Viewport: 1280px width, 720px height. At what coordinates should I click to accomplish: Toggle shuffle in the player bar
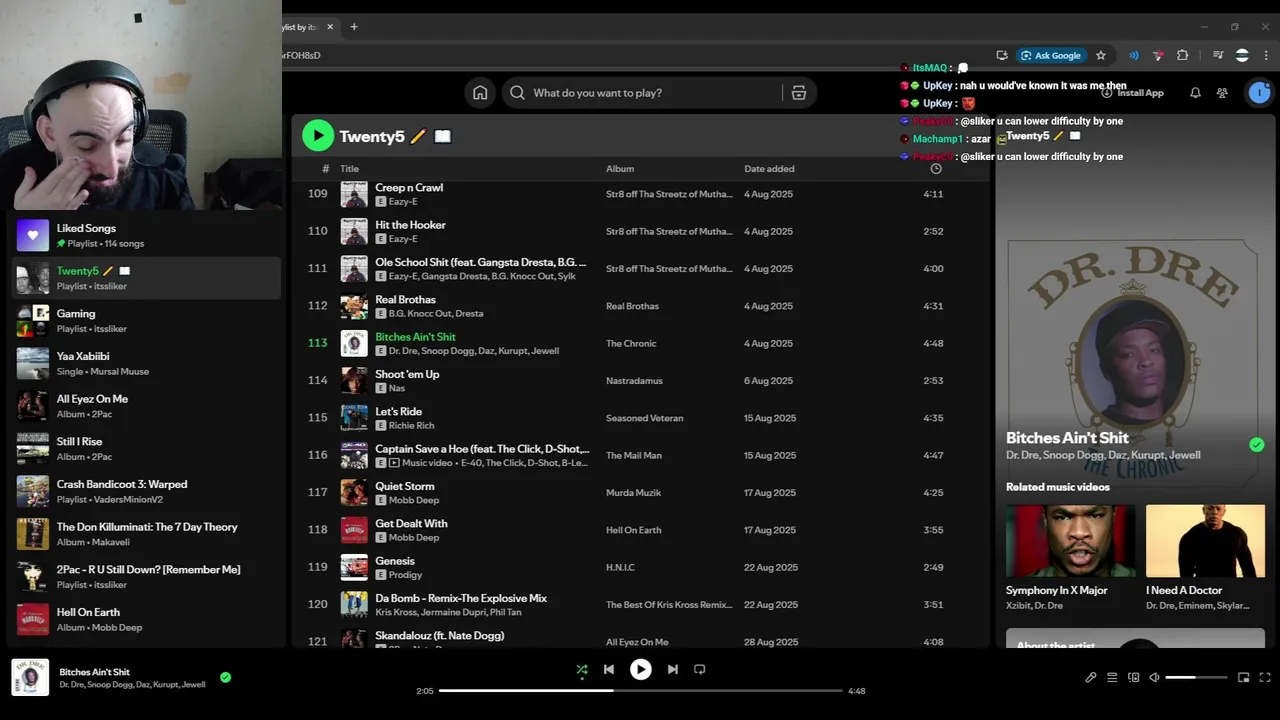pyautogui.click(x=582, y=670)
